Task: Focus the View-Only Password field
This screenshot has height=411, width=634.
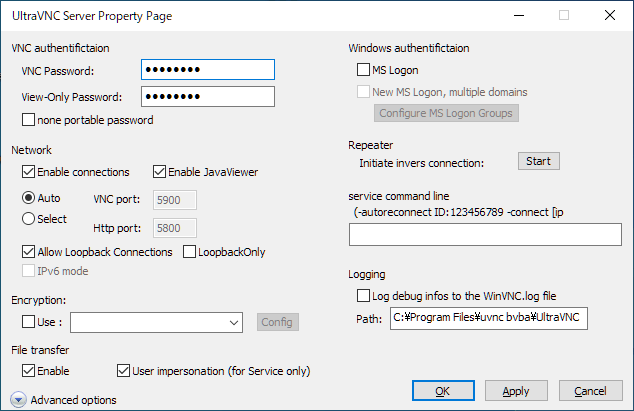Action: point(208,96)
